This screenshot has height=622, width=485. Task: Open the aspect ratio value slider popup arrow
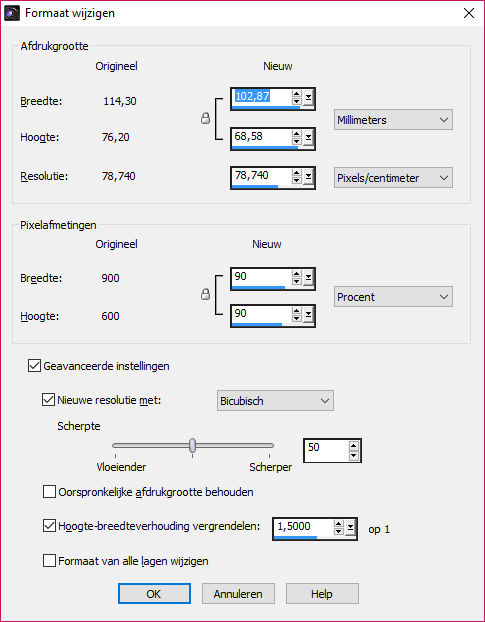350,528
